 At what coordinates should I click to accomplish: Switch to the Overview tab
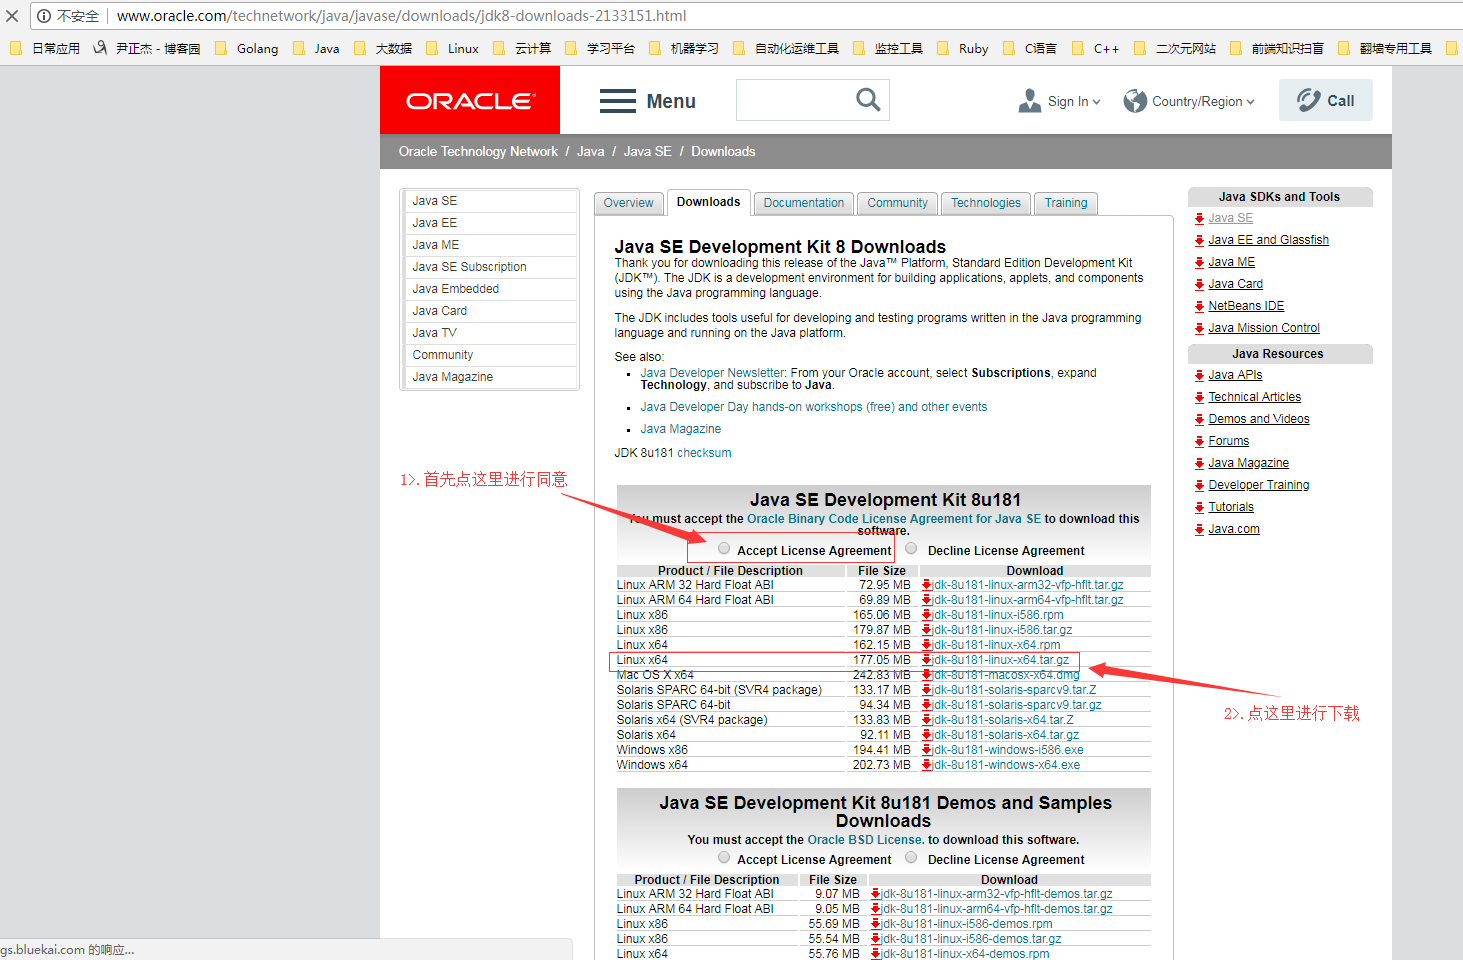628,203
